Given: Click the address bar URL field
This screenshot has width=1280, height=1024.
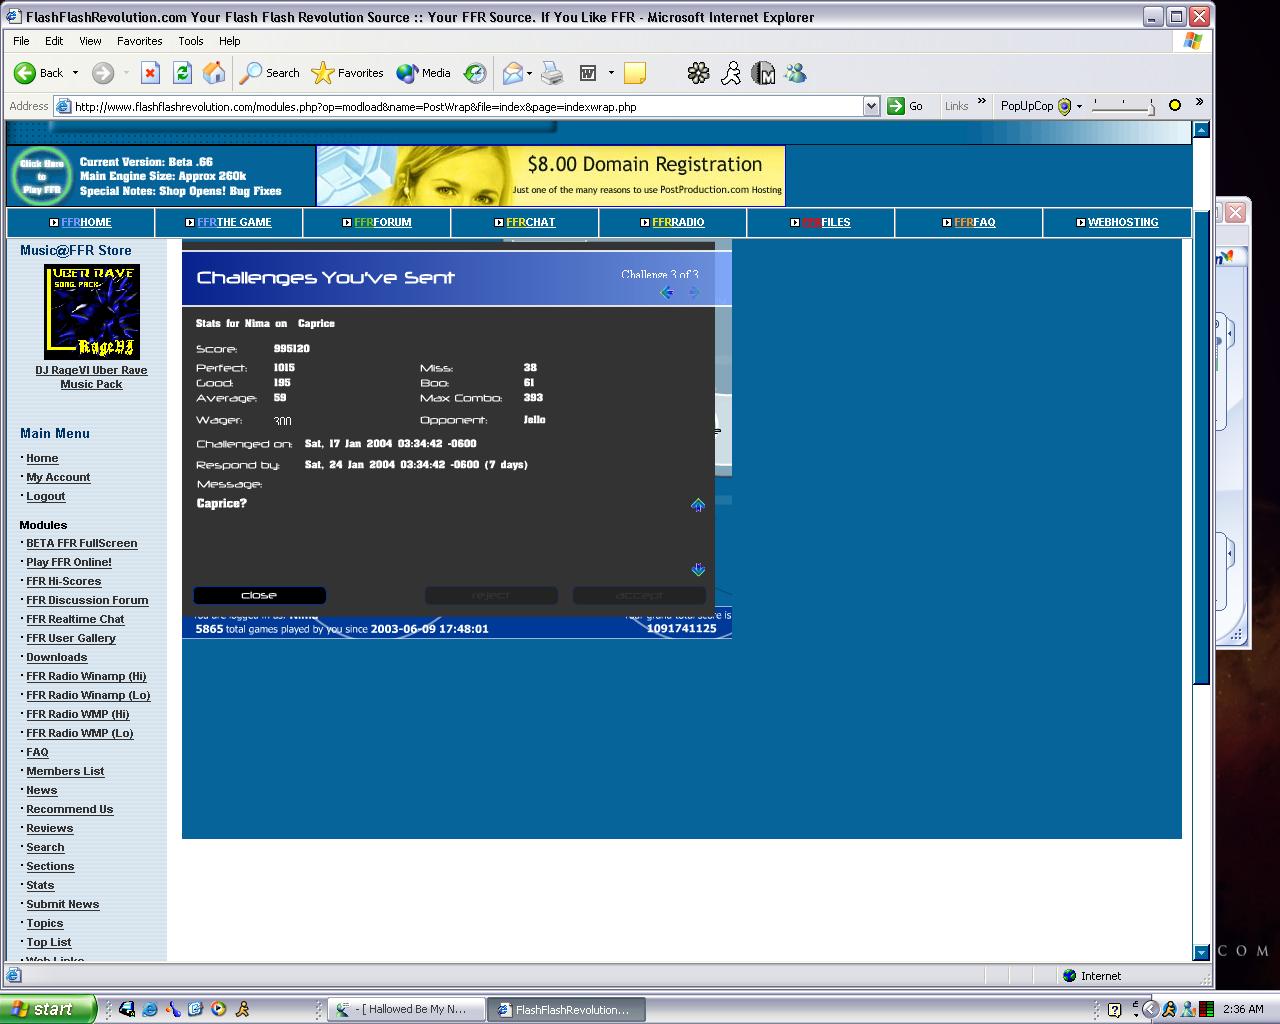Looking at the screenshot, I should pos(466,106).
